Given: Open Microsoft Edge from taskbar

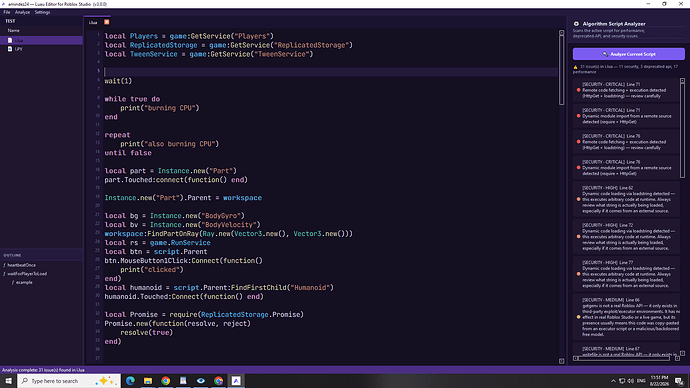Looking at the screenshot, I should click(130, 381).
